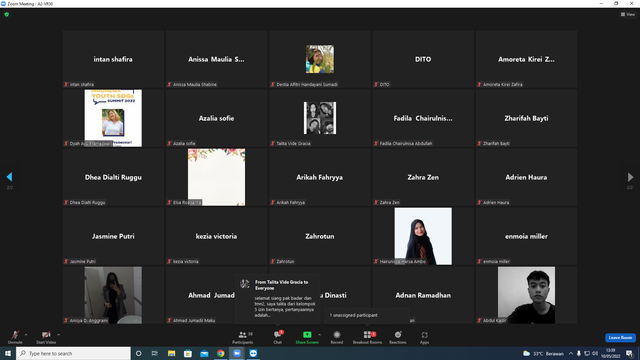Open Cortana circle icon on taskbar
Screen dimensions: 640x360
(138, 353)
